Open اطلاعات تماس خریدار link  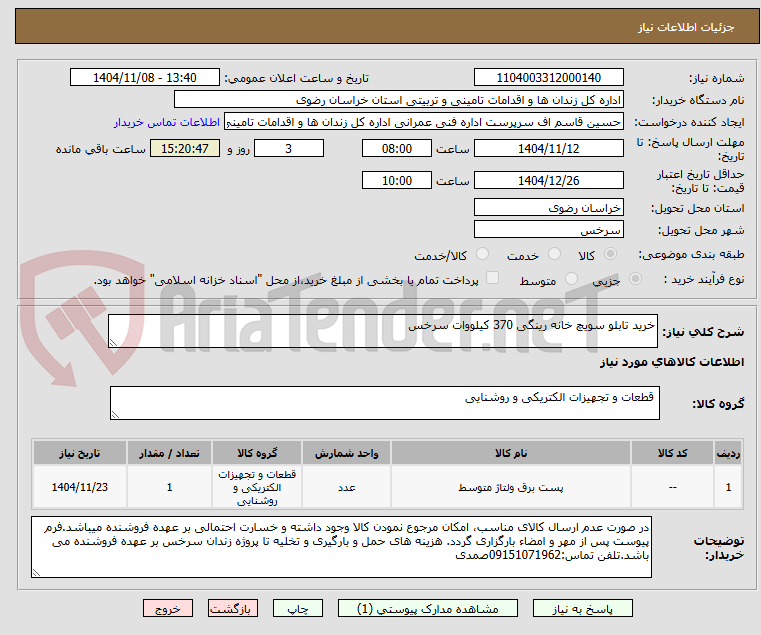(x=167, y=122)
